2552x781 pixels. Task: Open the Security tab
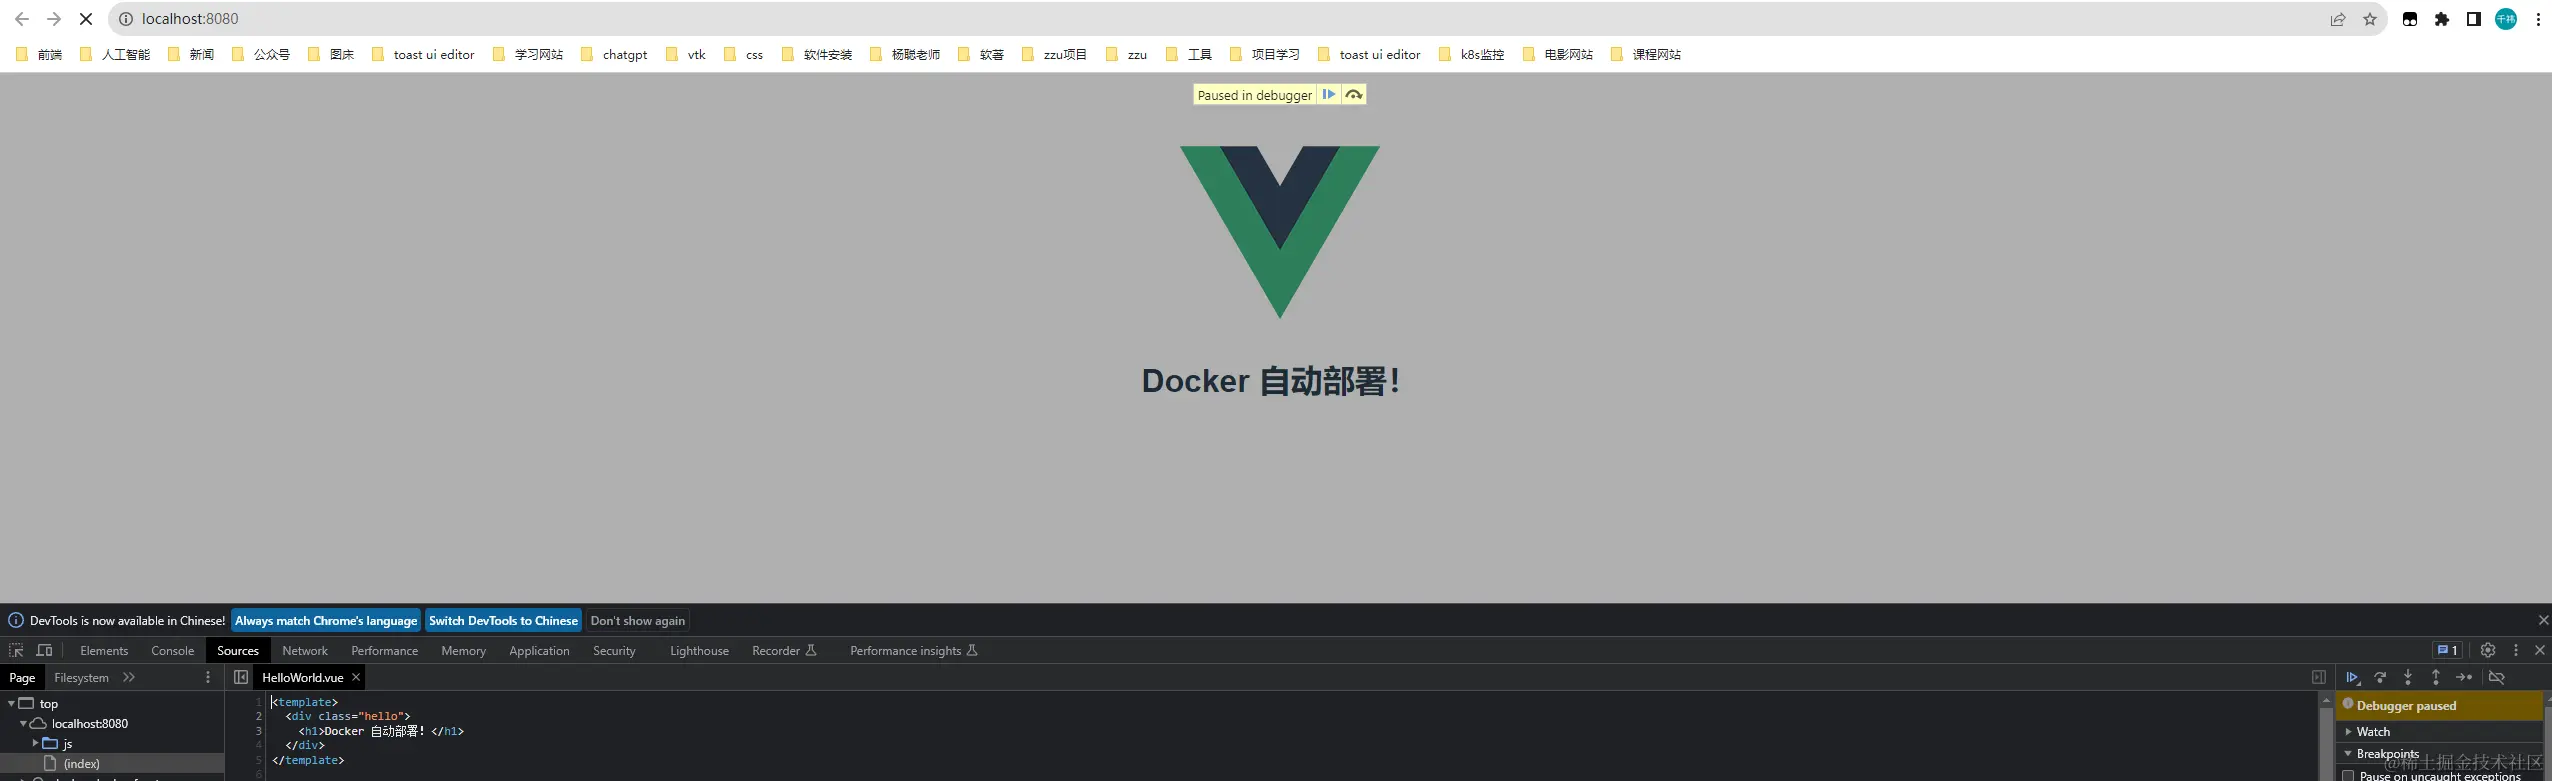[614, 650]
